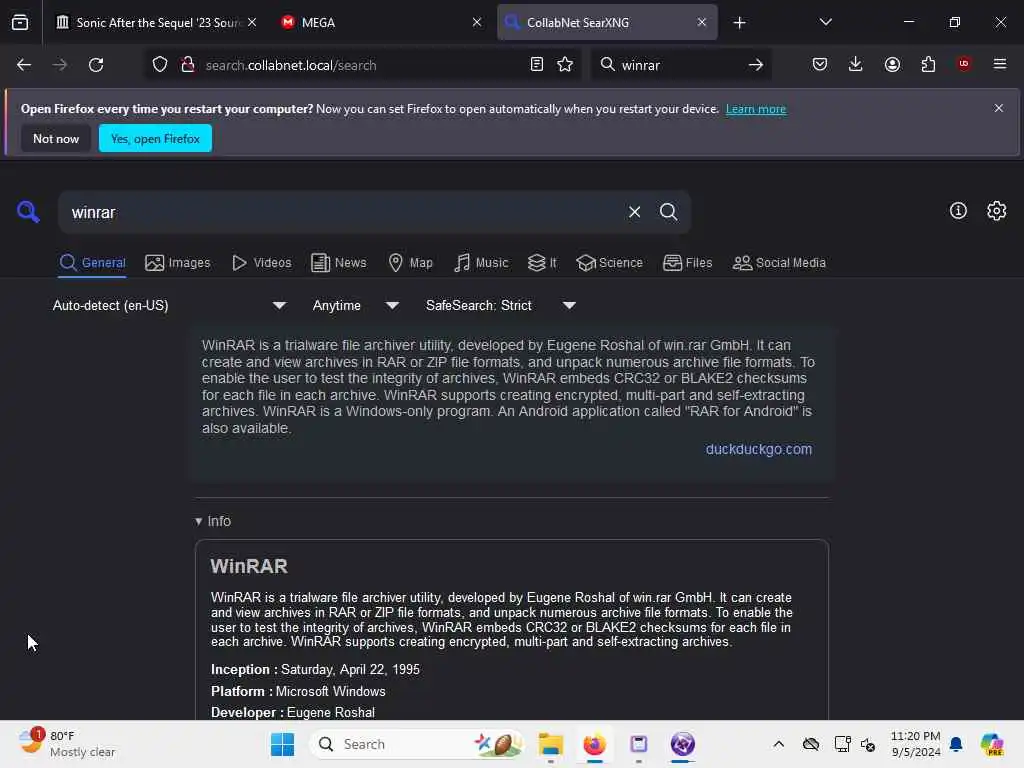Click the WinRAR infobox heading
The height and width of the screenshot is (768, 1024).
tap(249, 566)
